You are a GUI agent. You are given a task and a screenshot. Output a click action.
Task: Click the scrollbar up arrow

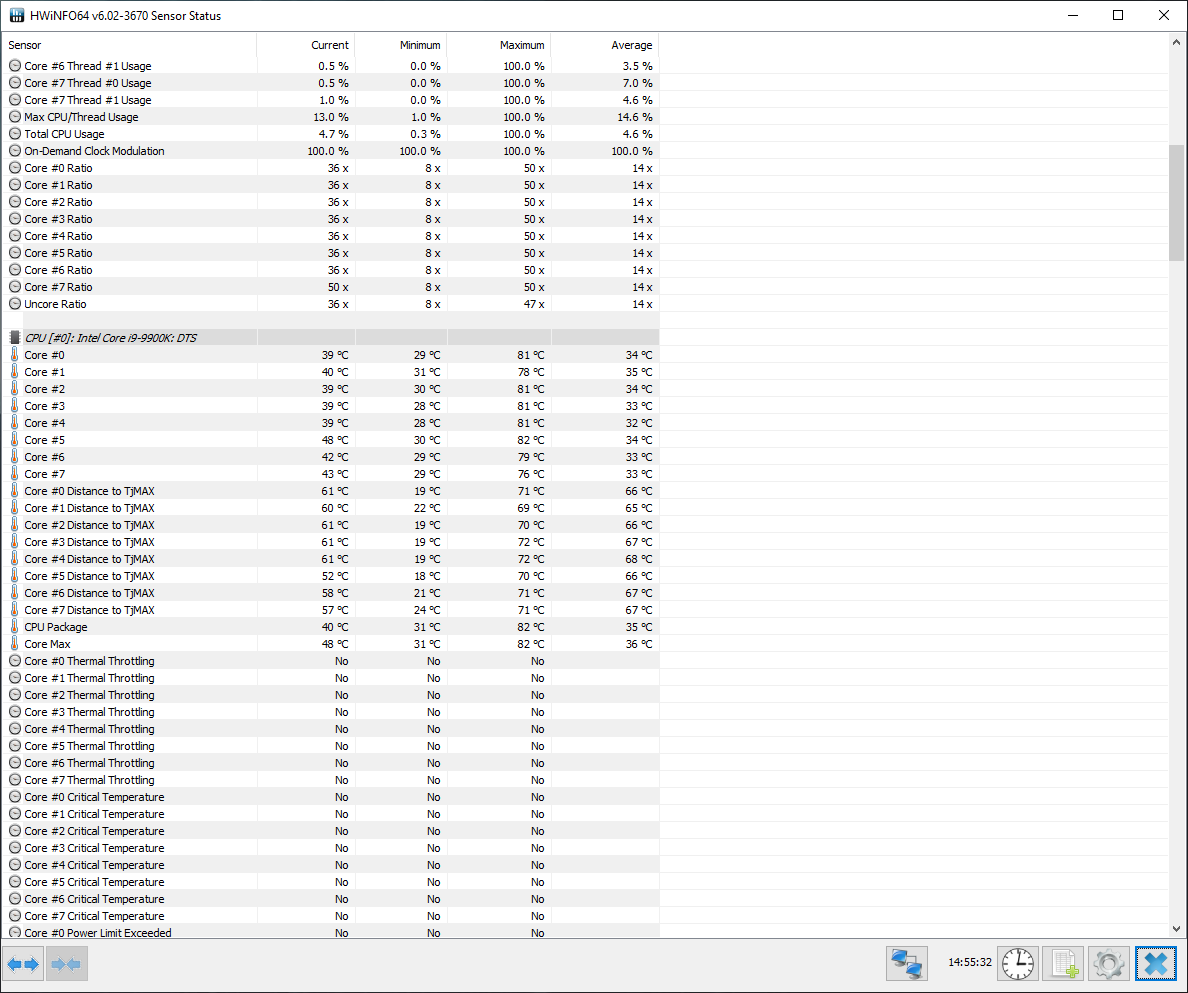click(x=1176, y=42)
